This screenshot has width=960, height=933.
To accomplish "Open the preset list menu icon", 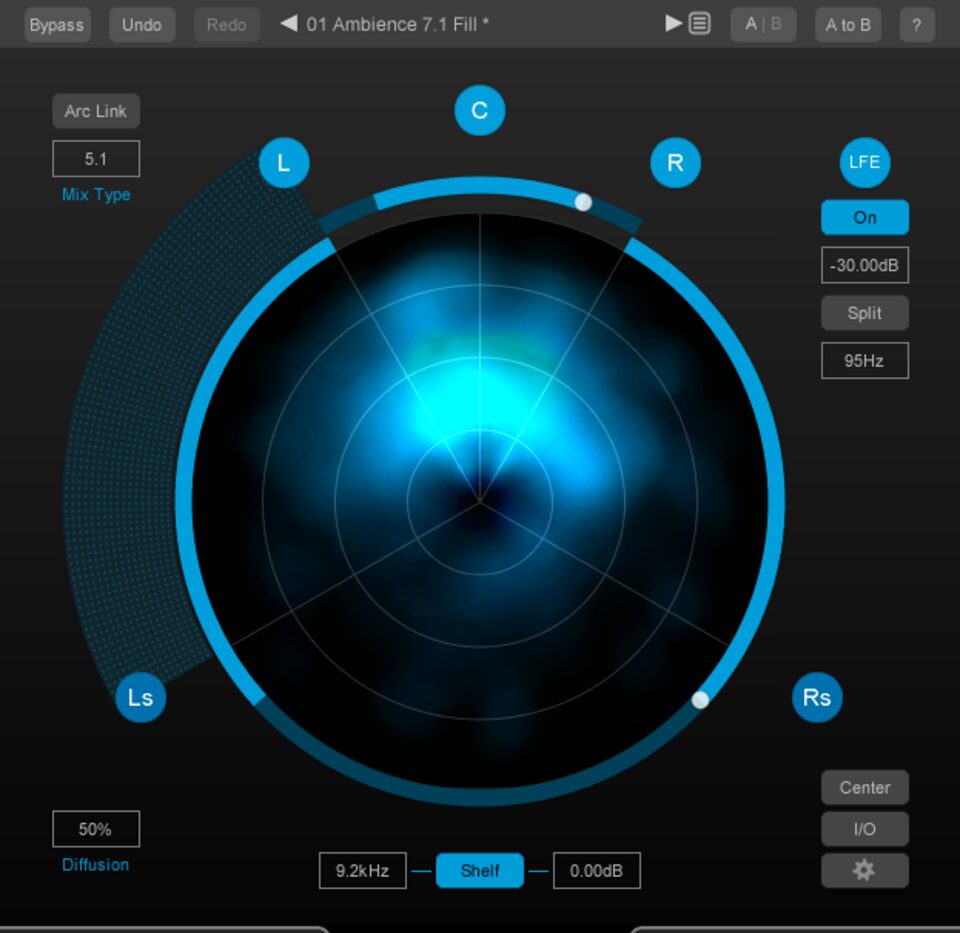I will pyautogui.click(x=700, y=24).
